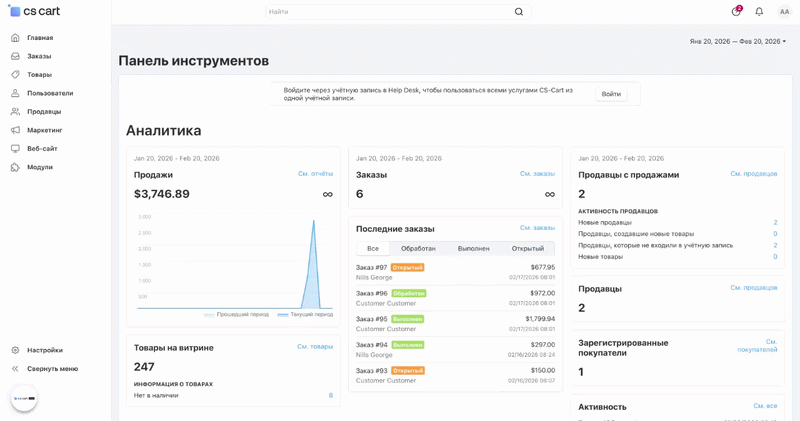Screen dimensions: 800x421
Task: Click the Модули puzzle icon
Action: [x=15, y=167]
